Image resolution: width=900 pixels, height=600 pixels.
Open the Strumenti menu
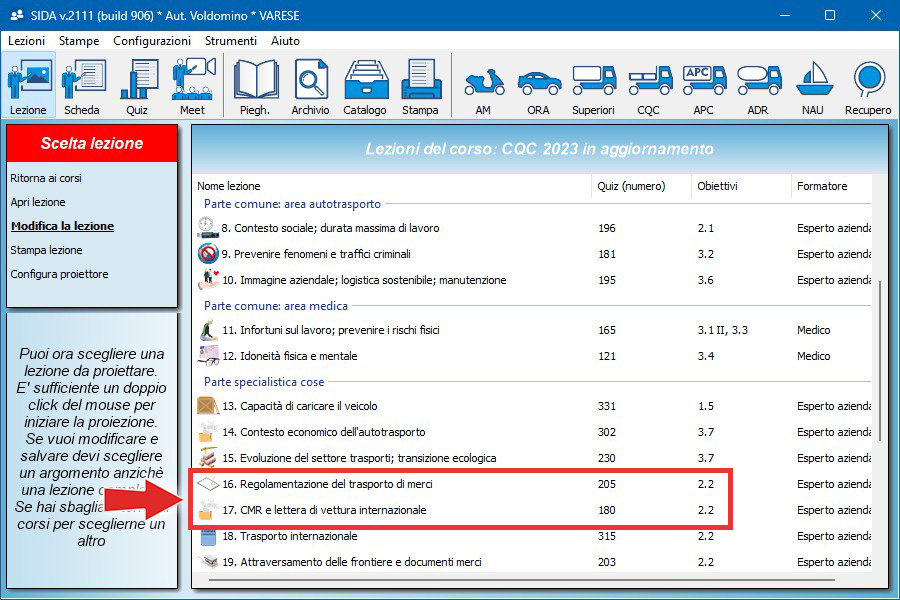click(x=231, y=41)
